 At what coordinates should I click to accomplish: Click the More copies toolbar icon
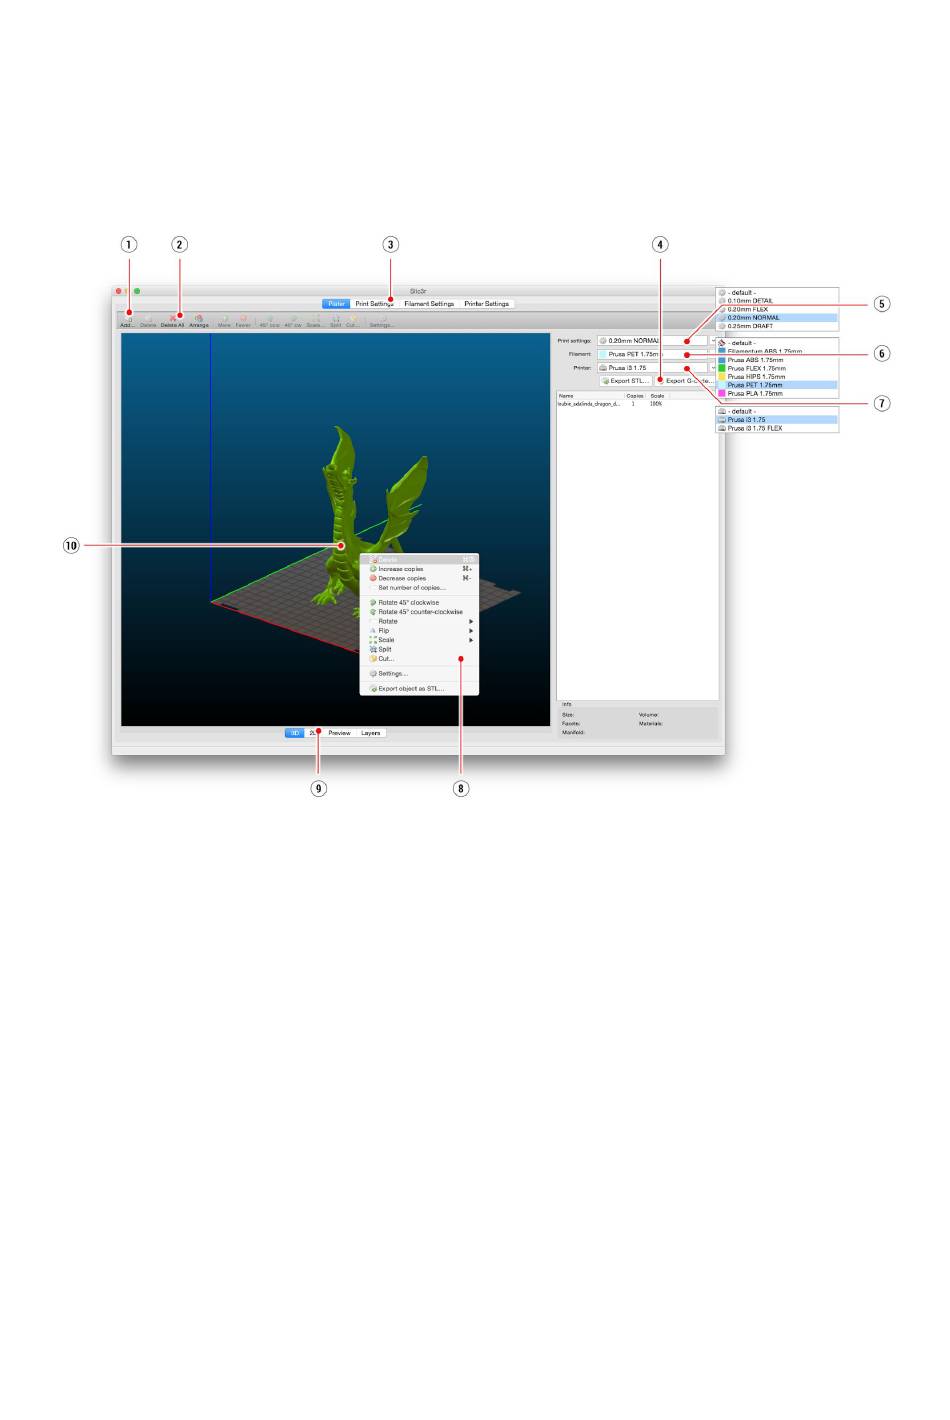point(224,321)
